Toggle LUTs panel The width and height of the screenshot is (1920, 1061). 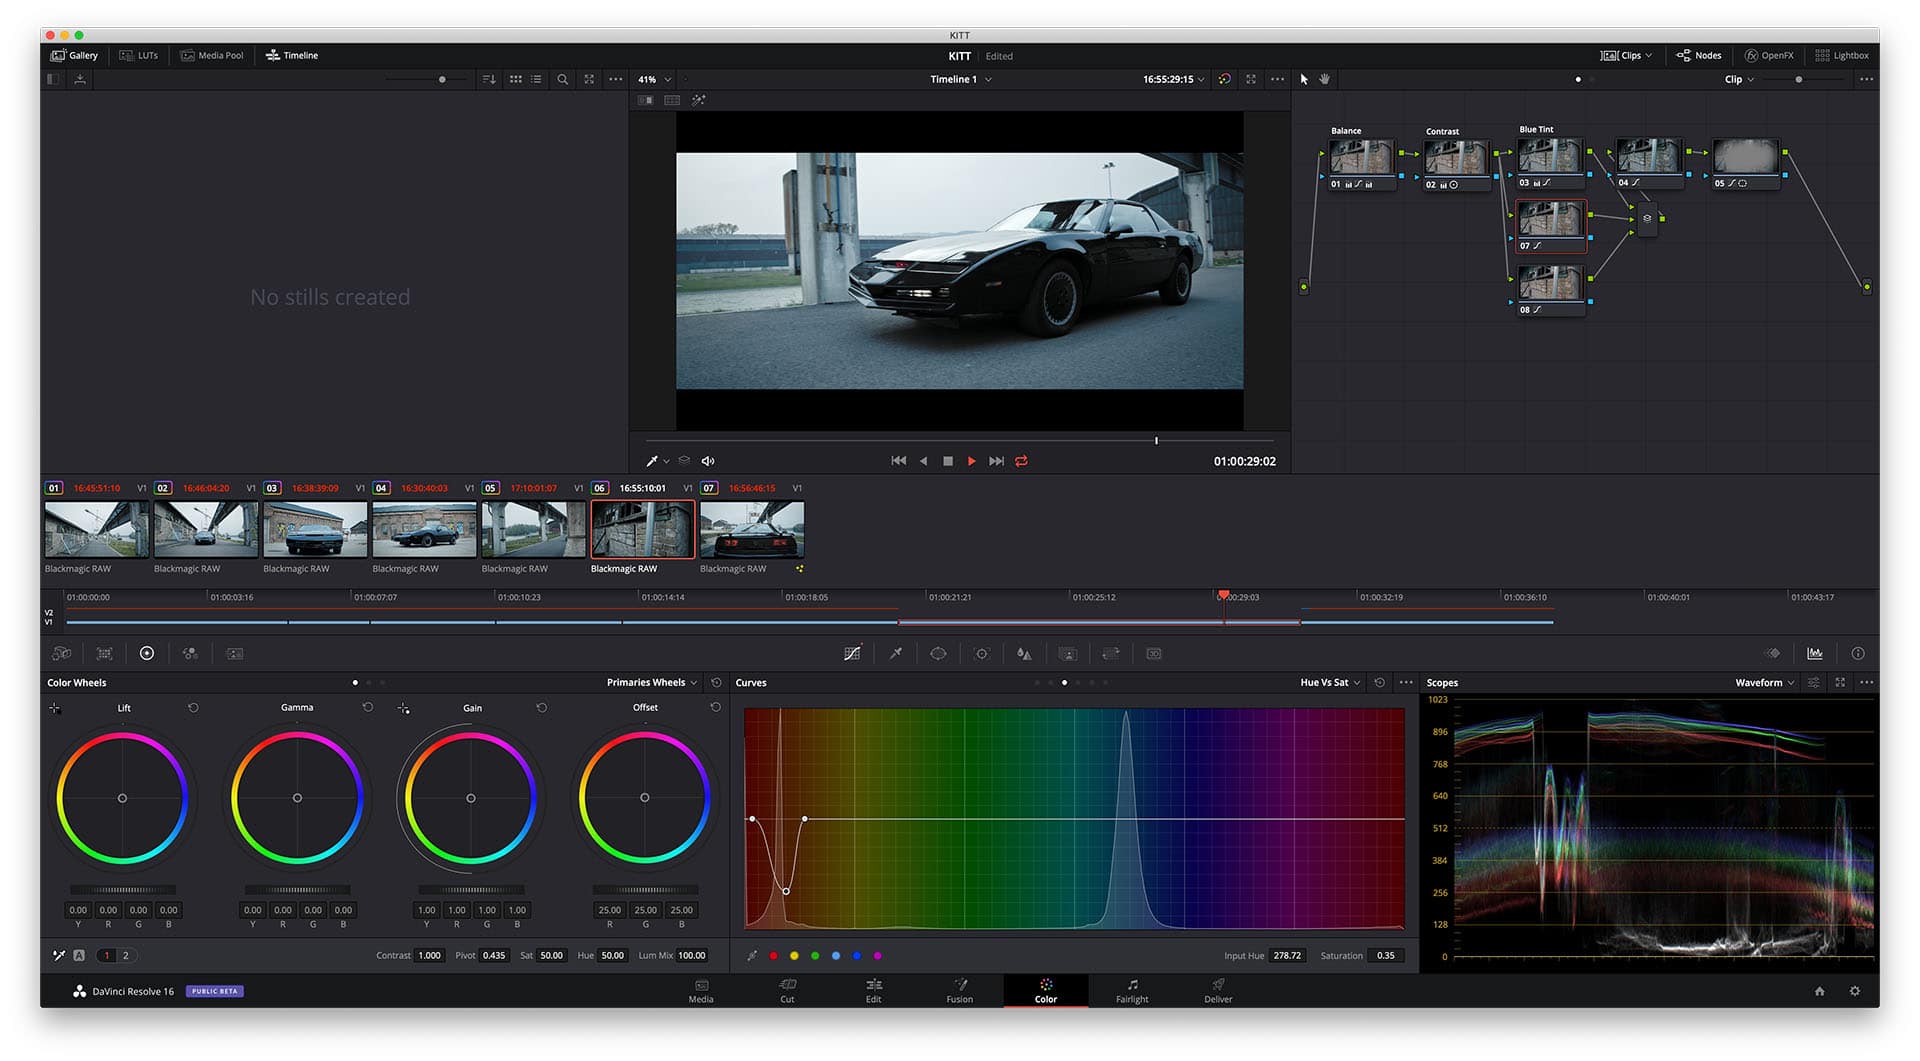[139, 55]
